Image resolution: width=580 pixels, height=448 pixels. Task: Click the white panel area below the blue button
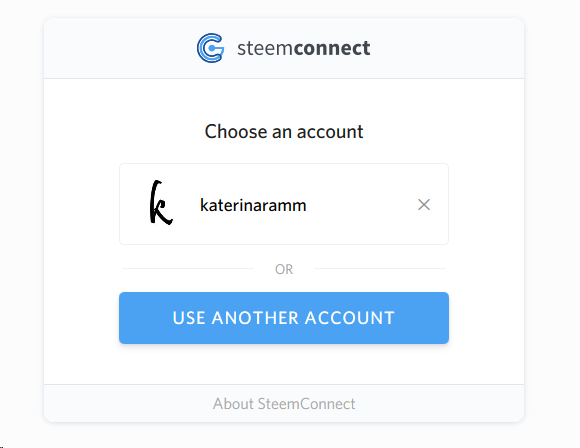point(284,364)
